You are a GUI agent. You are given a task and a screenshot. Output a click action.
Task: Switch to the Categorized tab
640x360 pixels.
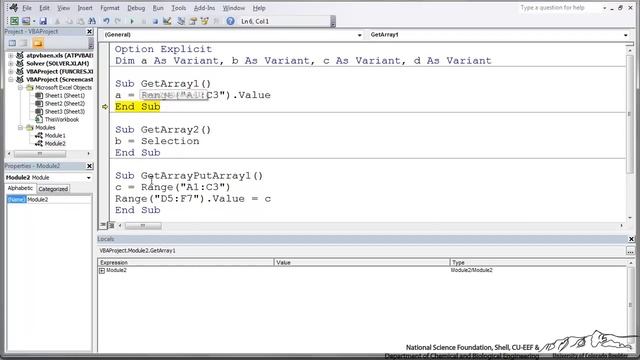tap(53, 189)
